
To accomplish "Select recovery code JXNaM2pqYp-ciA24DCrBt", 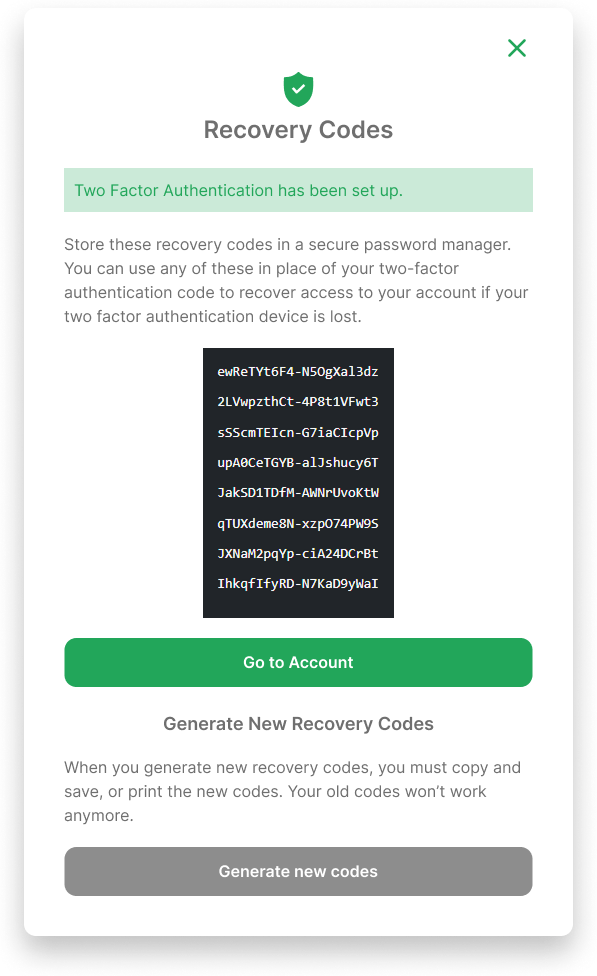I will click(297, 554).
